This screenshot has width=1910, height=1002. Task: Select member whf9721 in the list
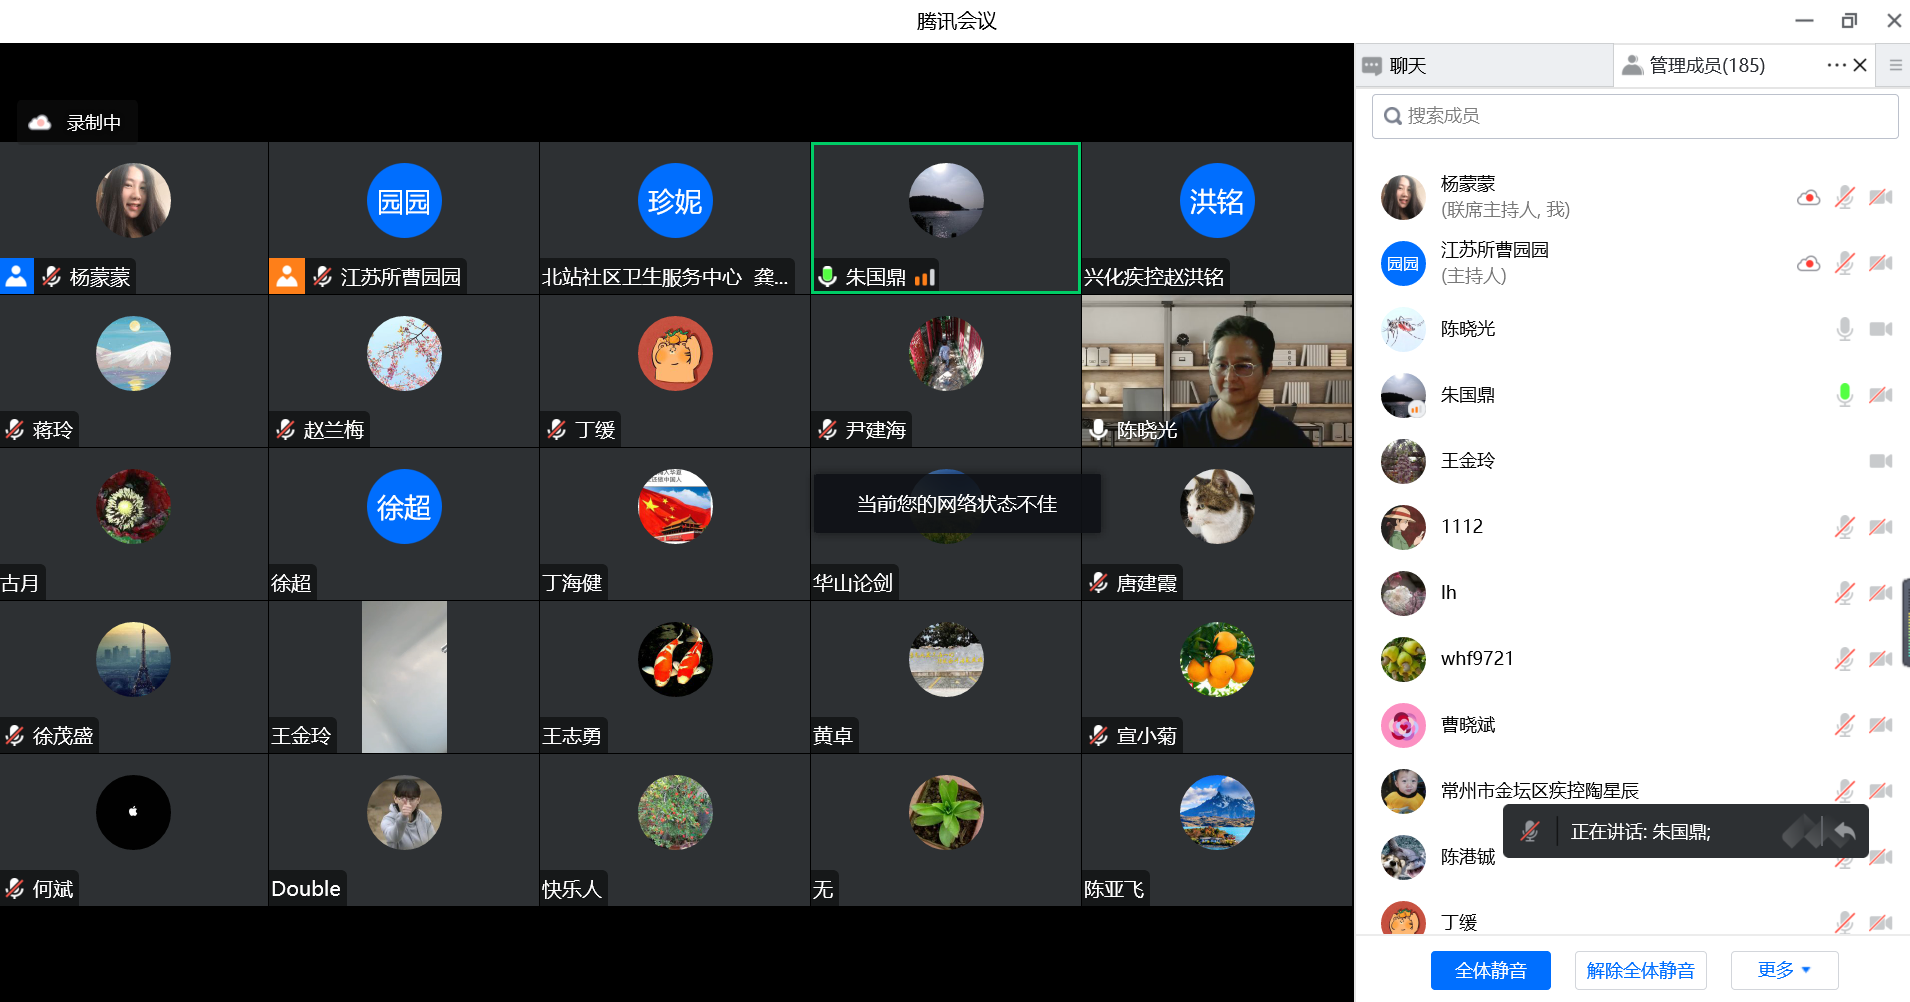(1632, 659)
